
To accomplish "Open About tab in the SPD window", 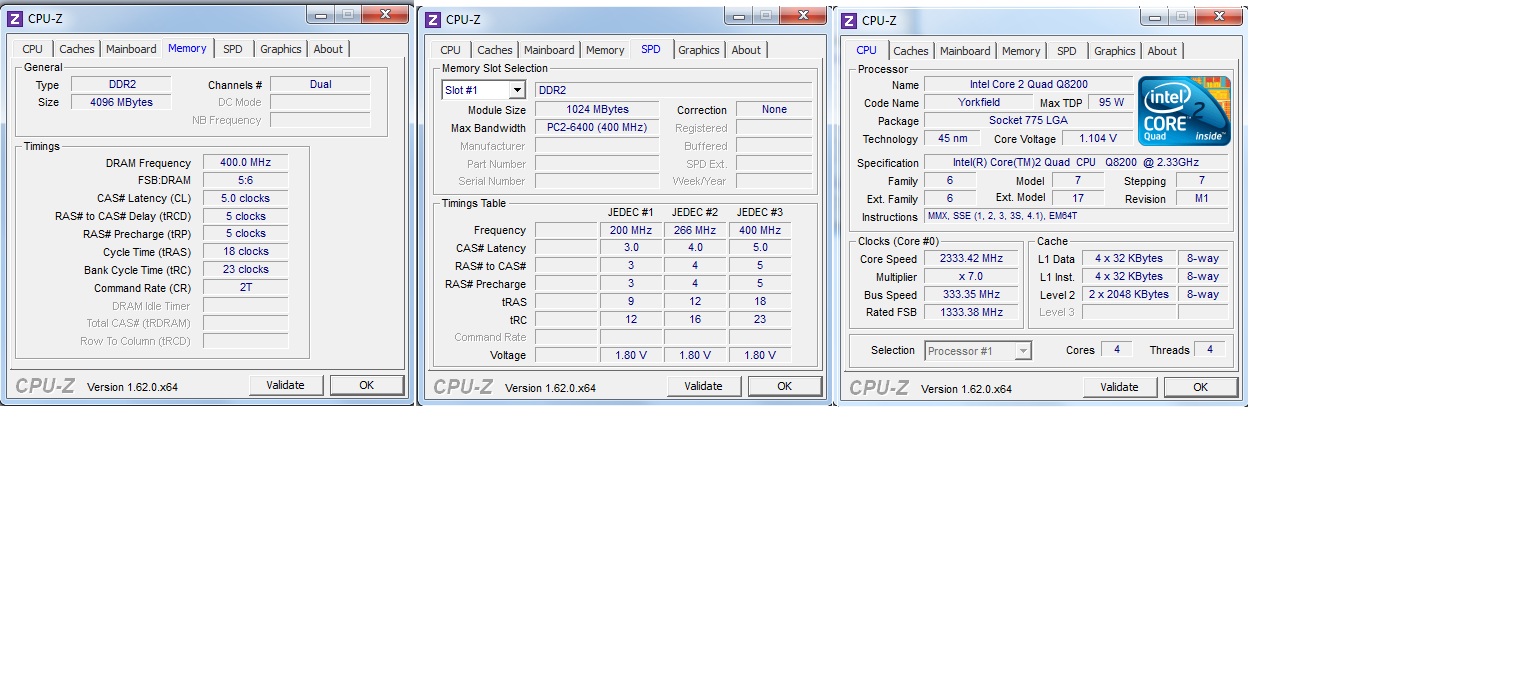I will [x=746, y=50].
